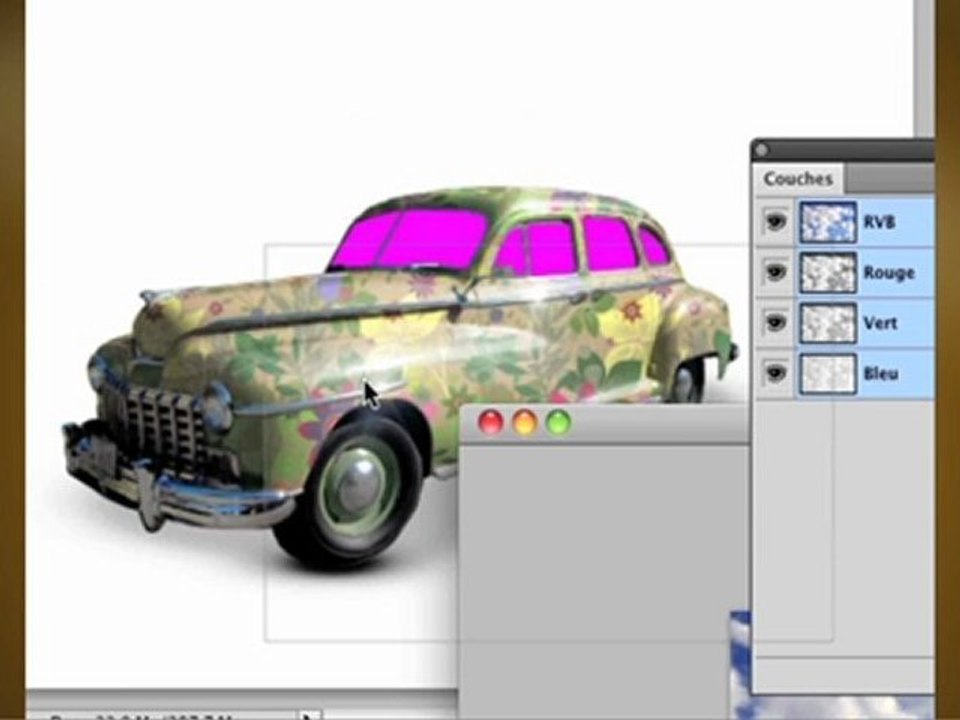Viewport: 960px width, 720px height.
Task: Switch to the Couches tab
Action: (798, 179)
